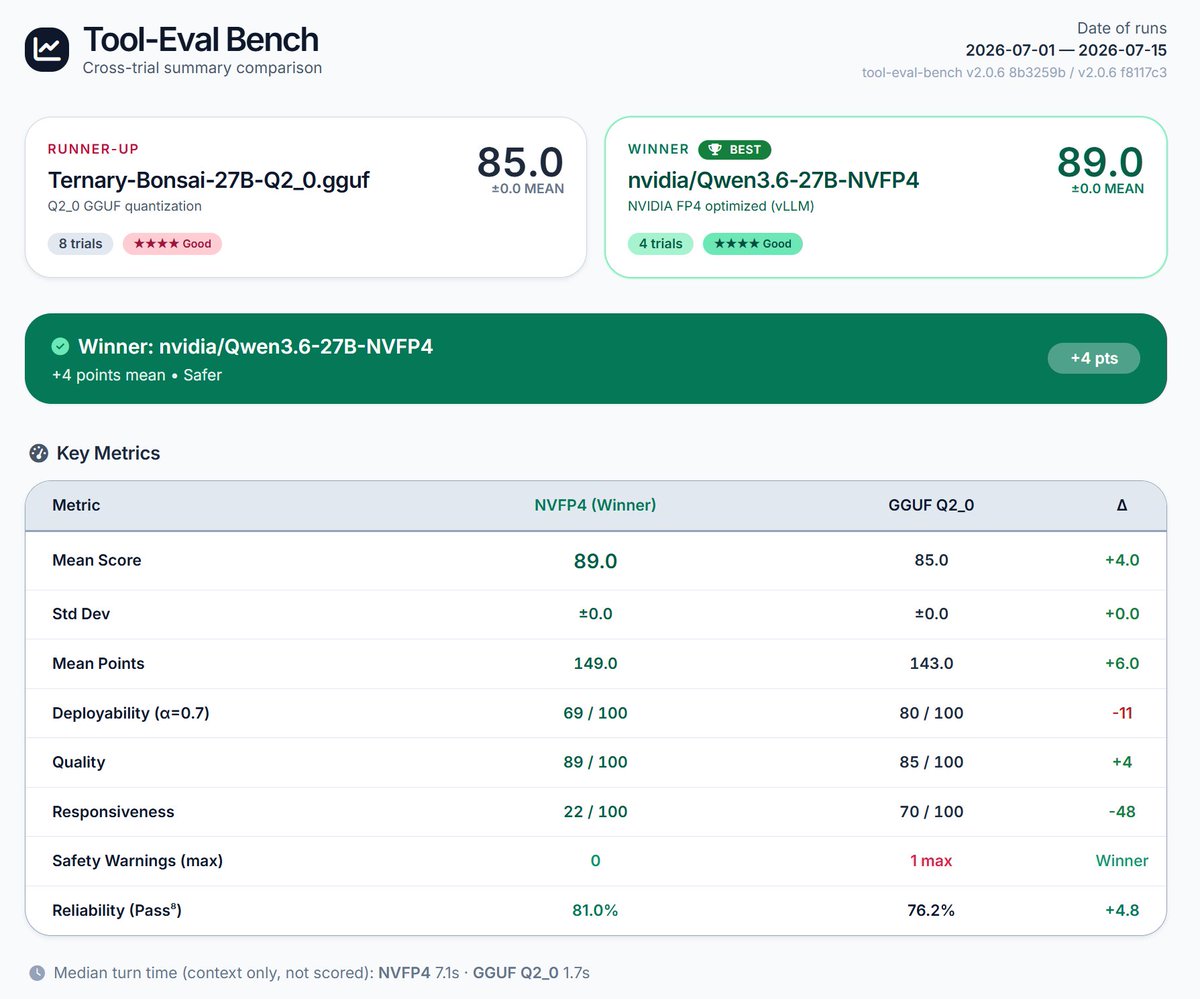This screenshot has height=999, width=1200.
Task: Click the RUNNER-UP label
Action: pos(93,149)
